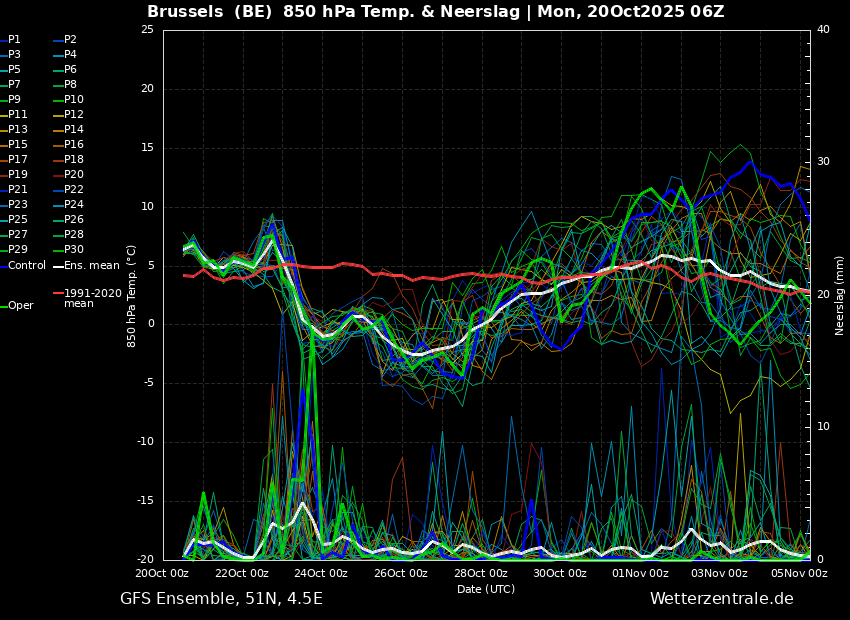This screenshot has width=850, height=620.
Task: Click the P24 legend entry
Action: [69, 204]
